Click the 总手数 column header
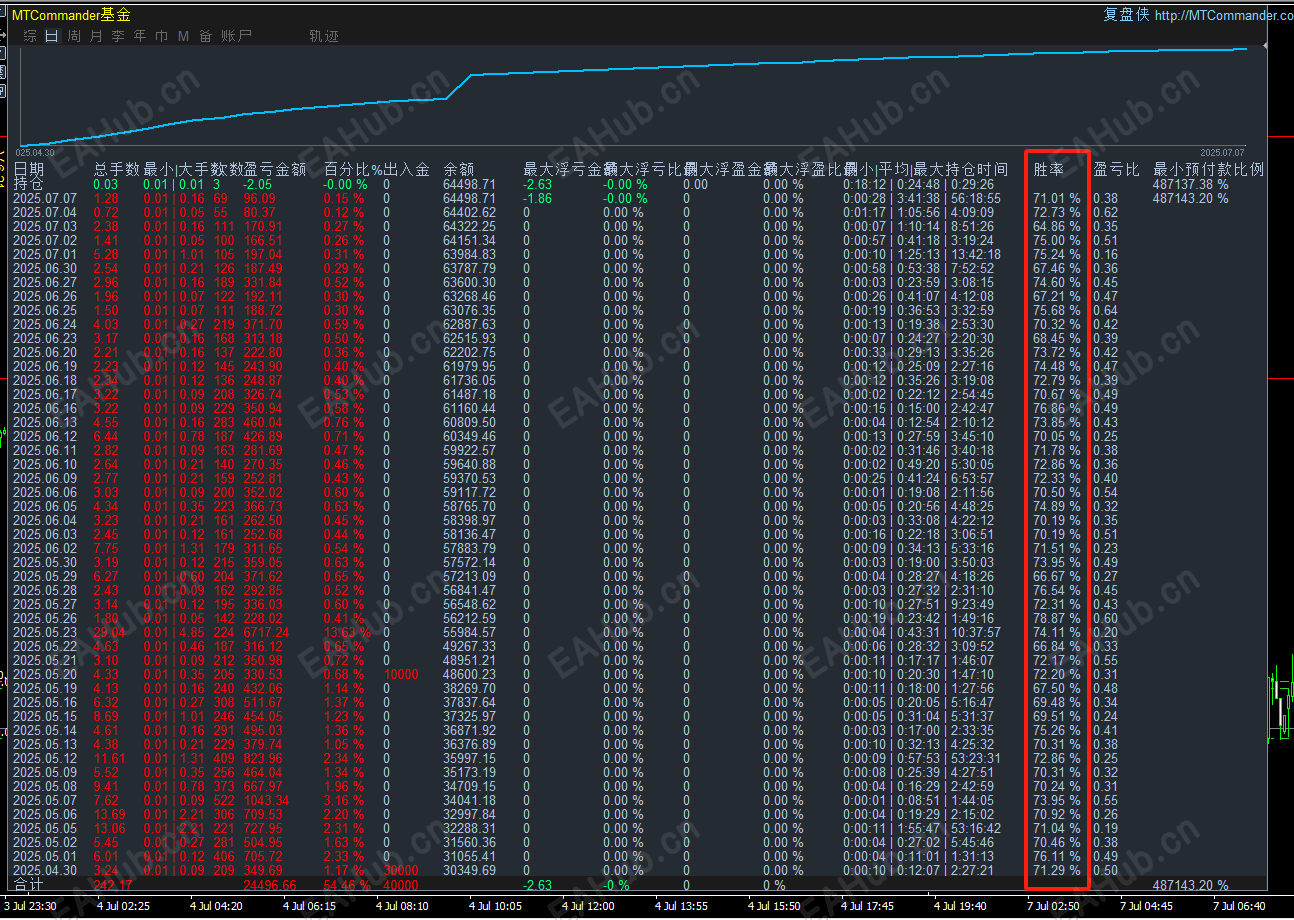1294x920 pixels. [116, 170]
